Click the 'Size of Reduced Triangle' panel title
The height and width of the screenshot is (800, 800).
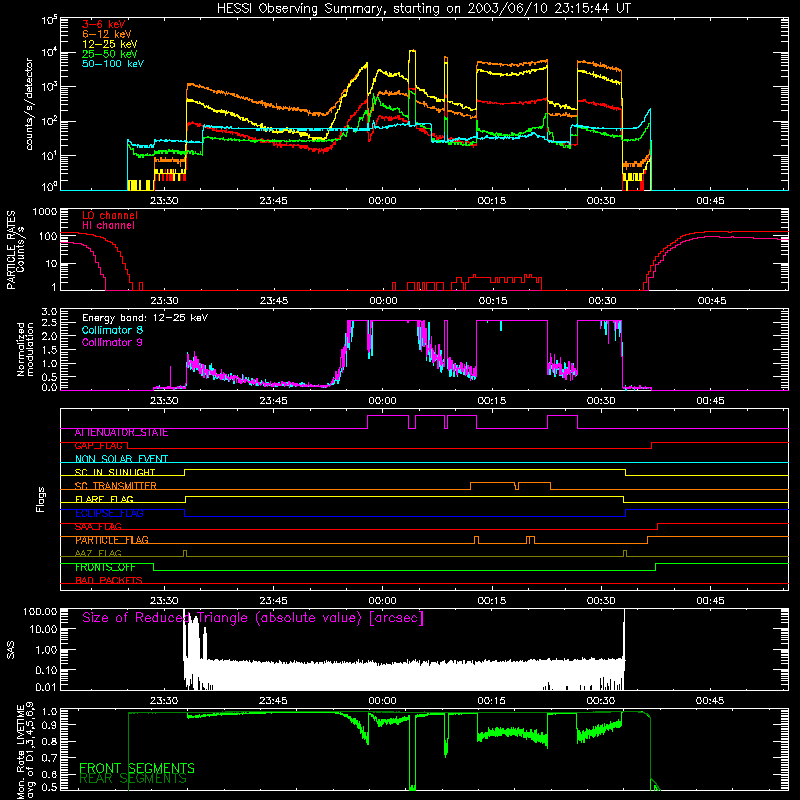click(x=253, y=618)
